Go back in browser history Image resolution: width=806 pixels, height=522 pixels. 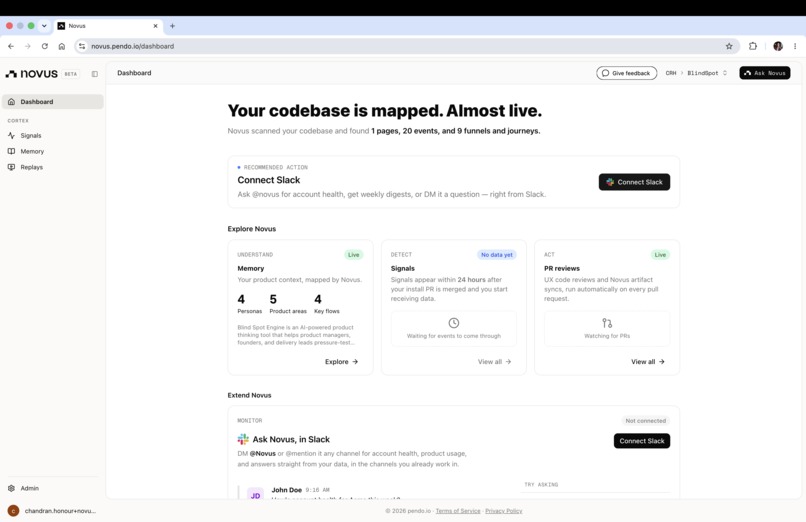(11, 46)
